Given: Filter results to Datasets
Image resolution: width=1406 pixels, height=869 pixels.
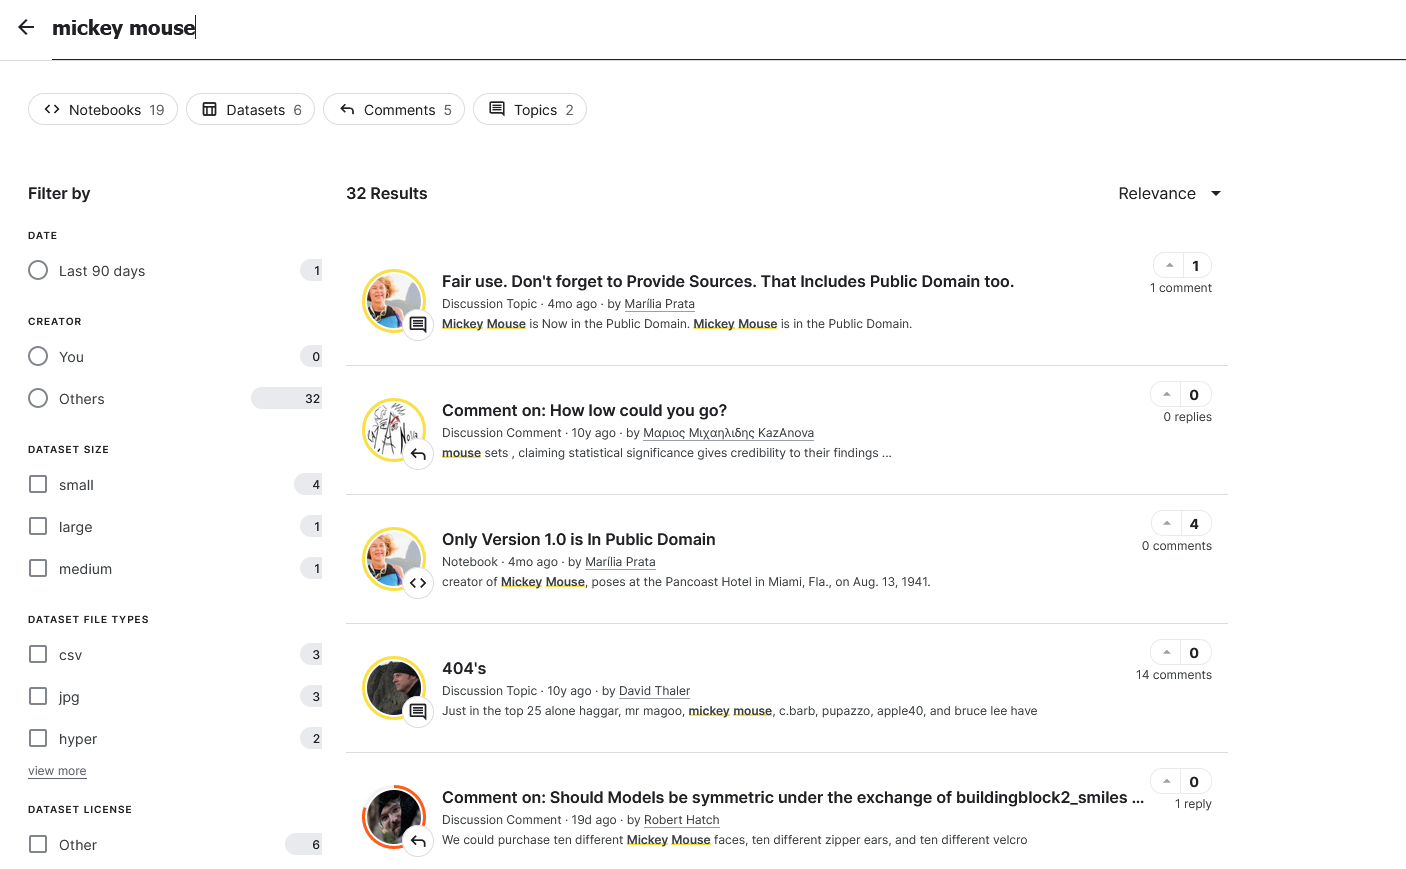Looking at the screenshot, I should [250, 110].
